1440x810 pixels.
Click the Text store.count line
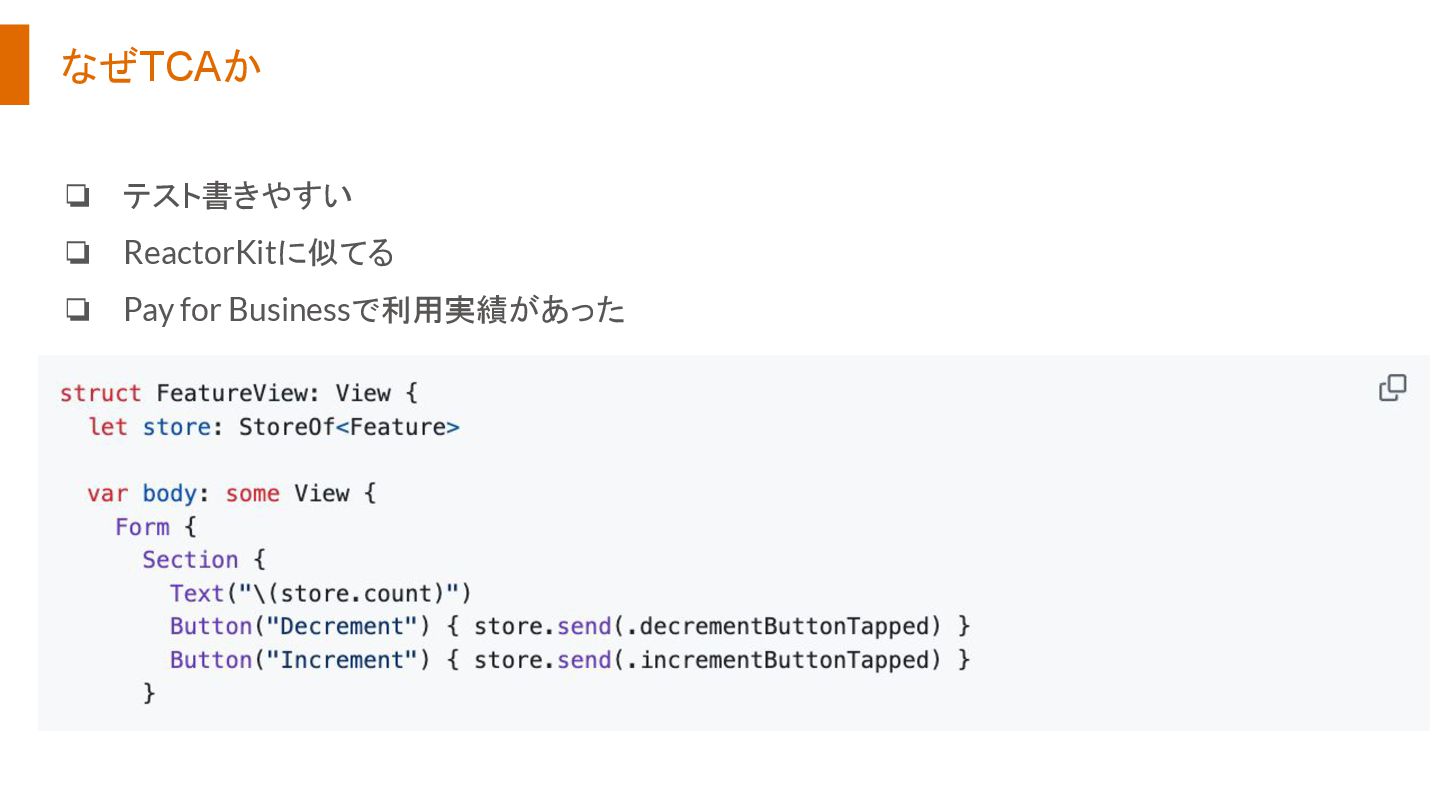(x=320, y=593)
